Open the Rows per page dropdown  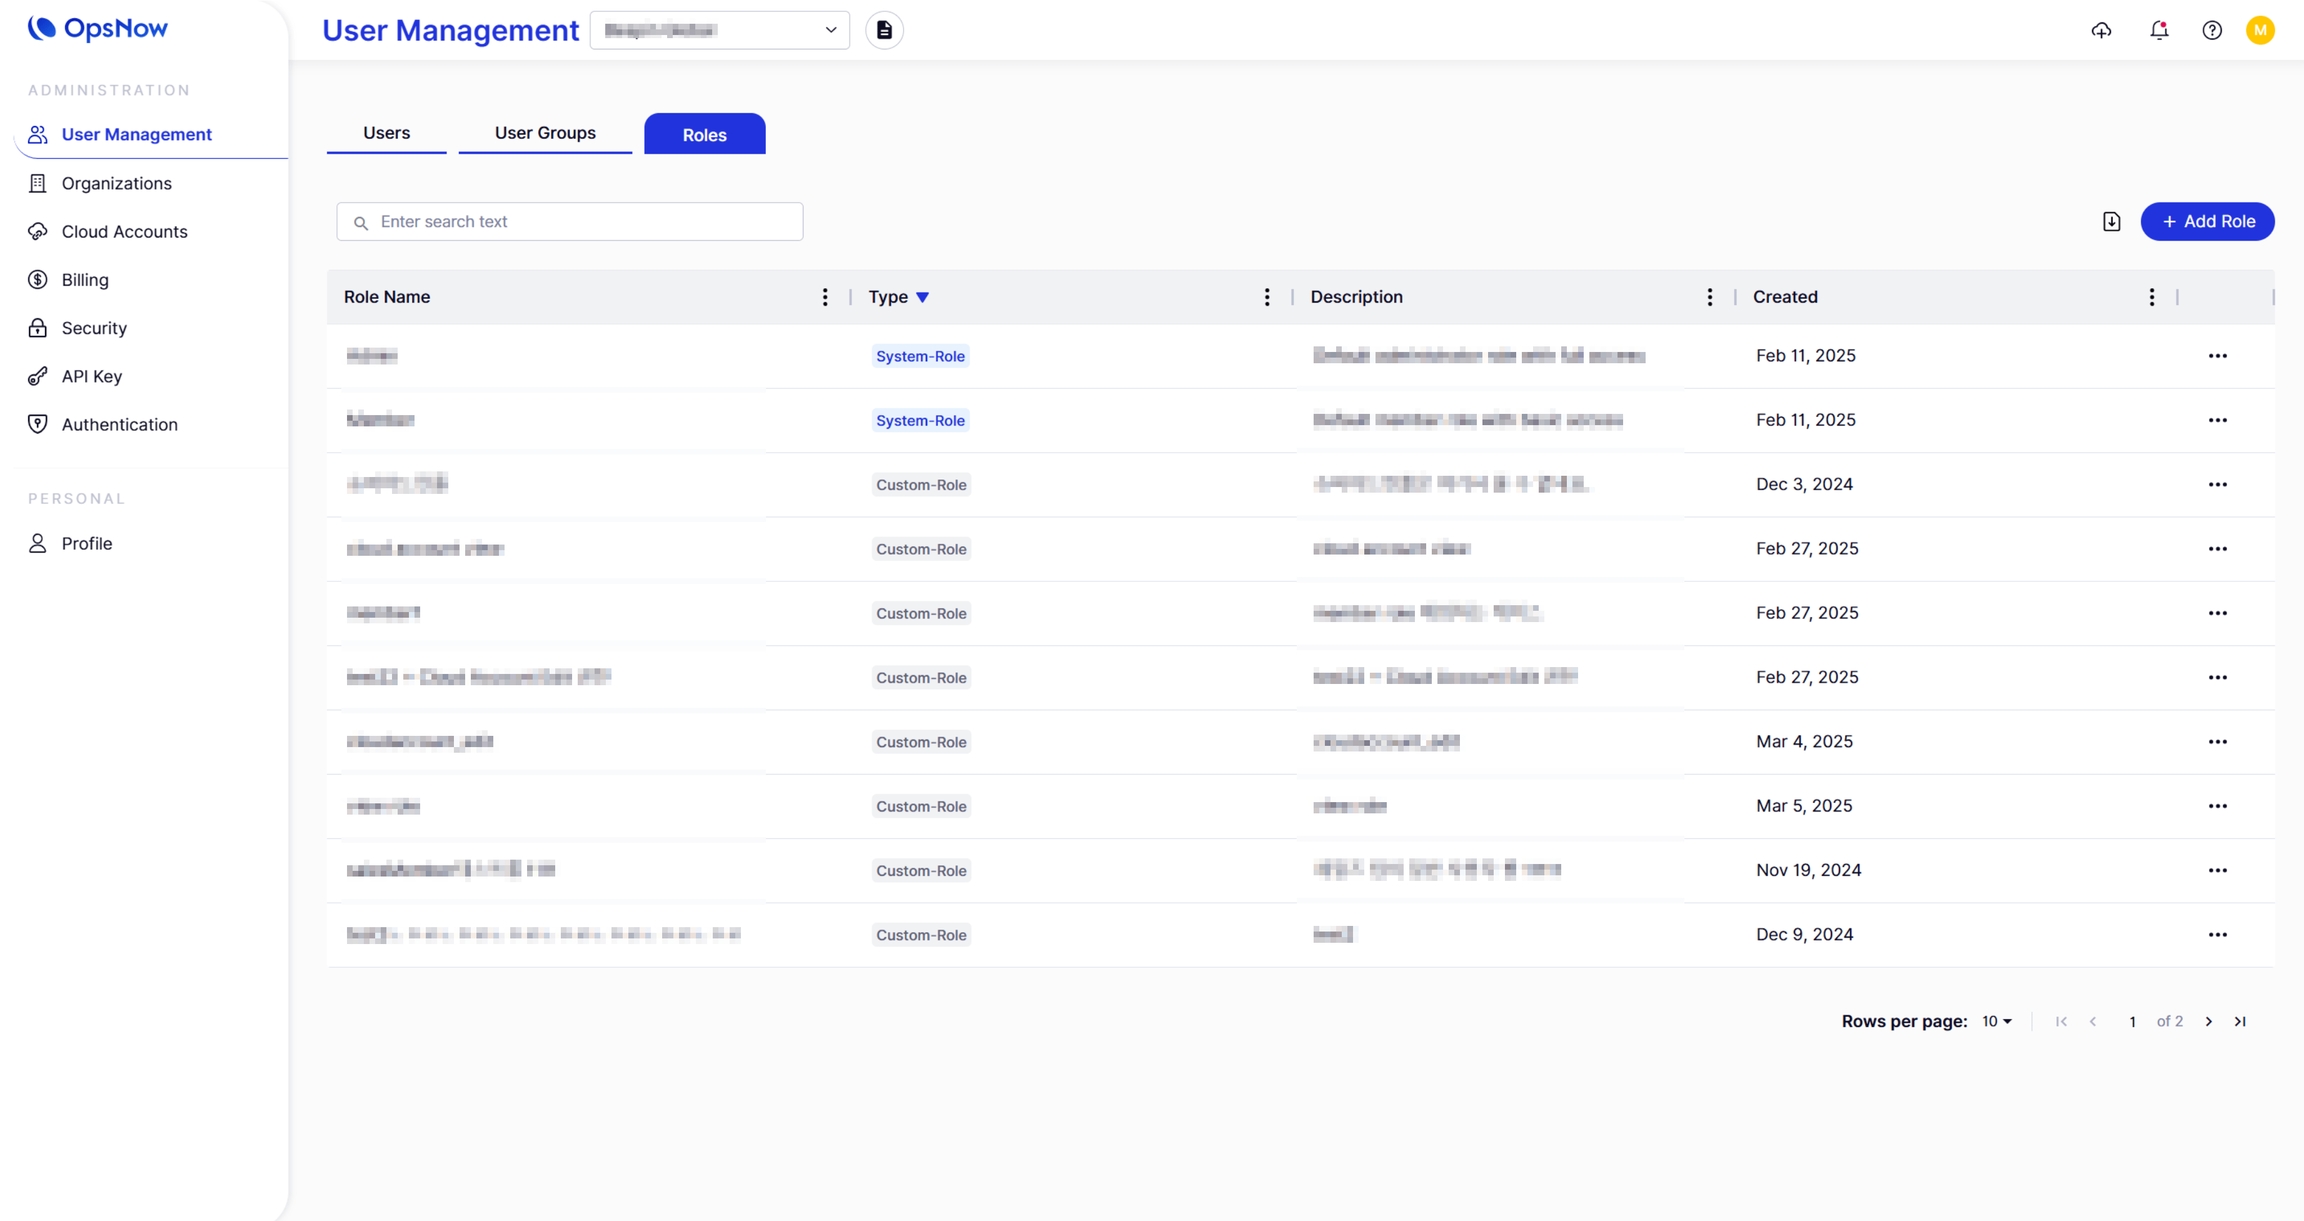(x=1996, y=1021)
